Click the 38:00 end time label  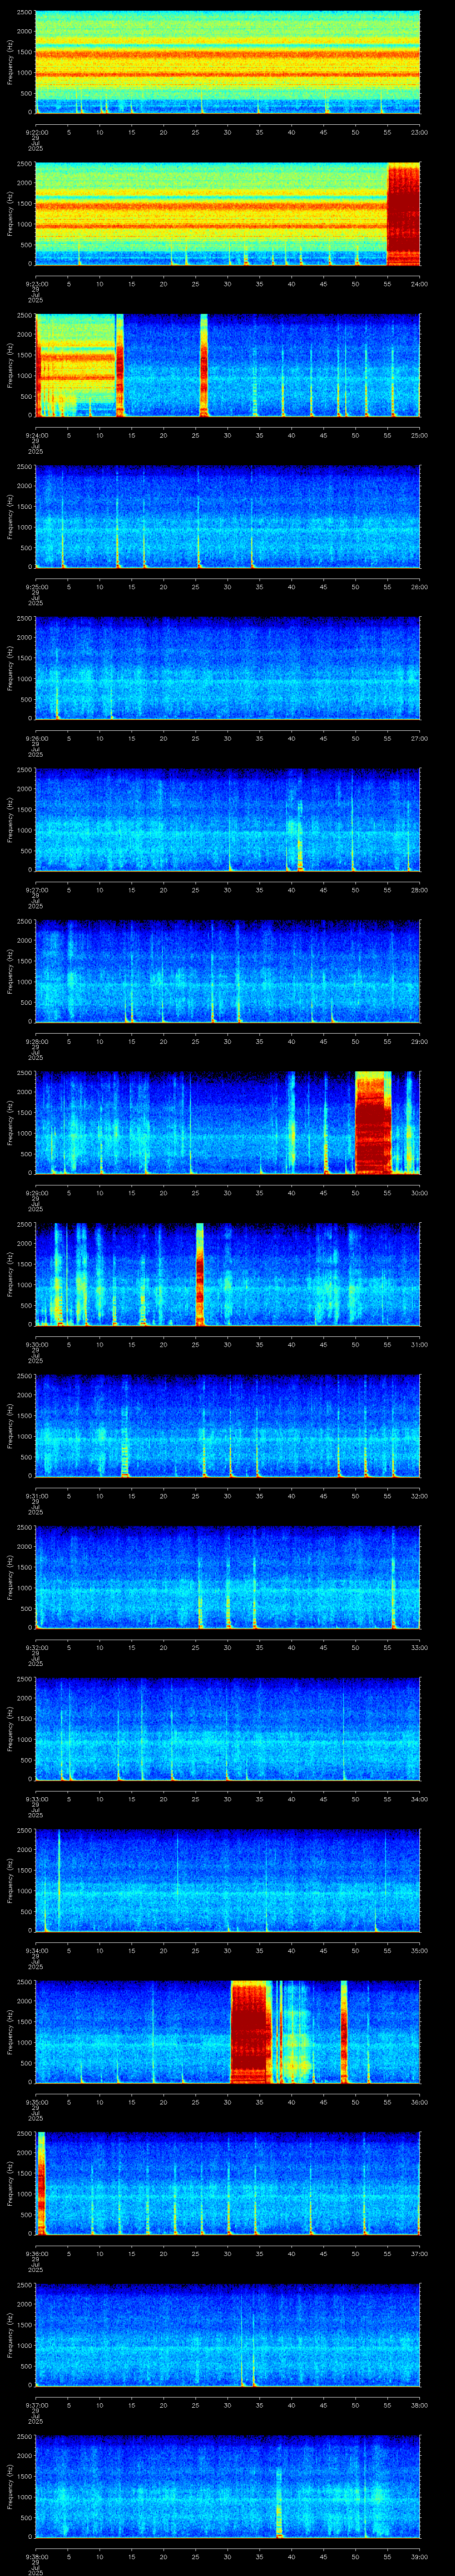click(419, 2405)
